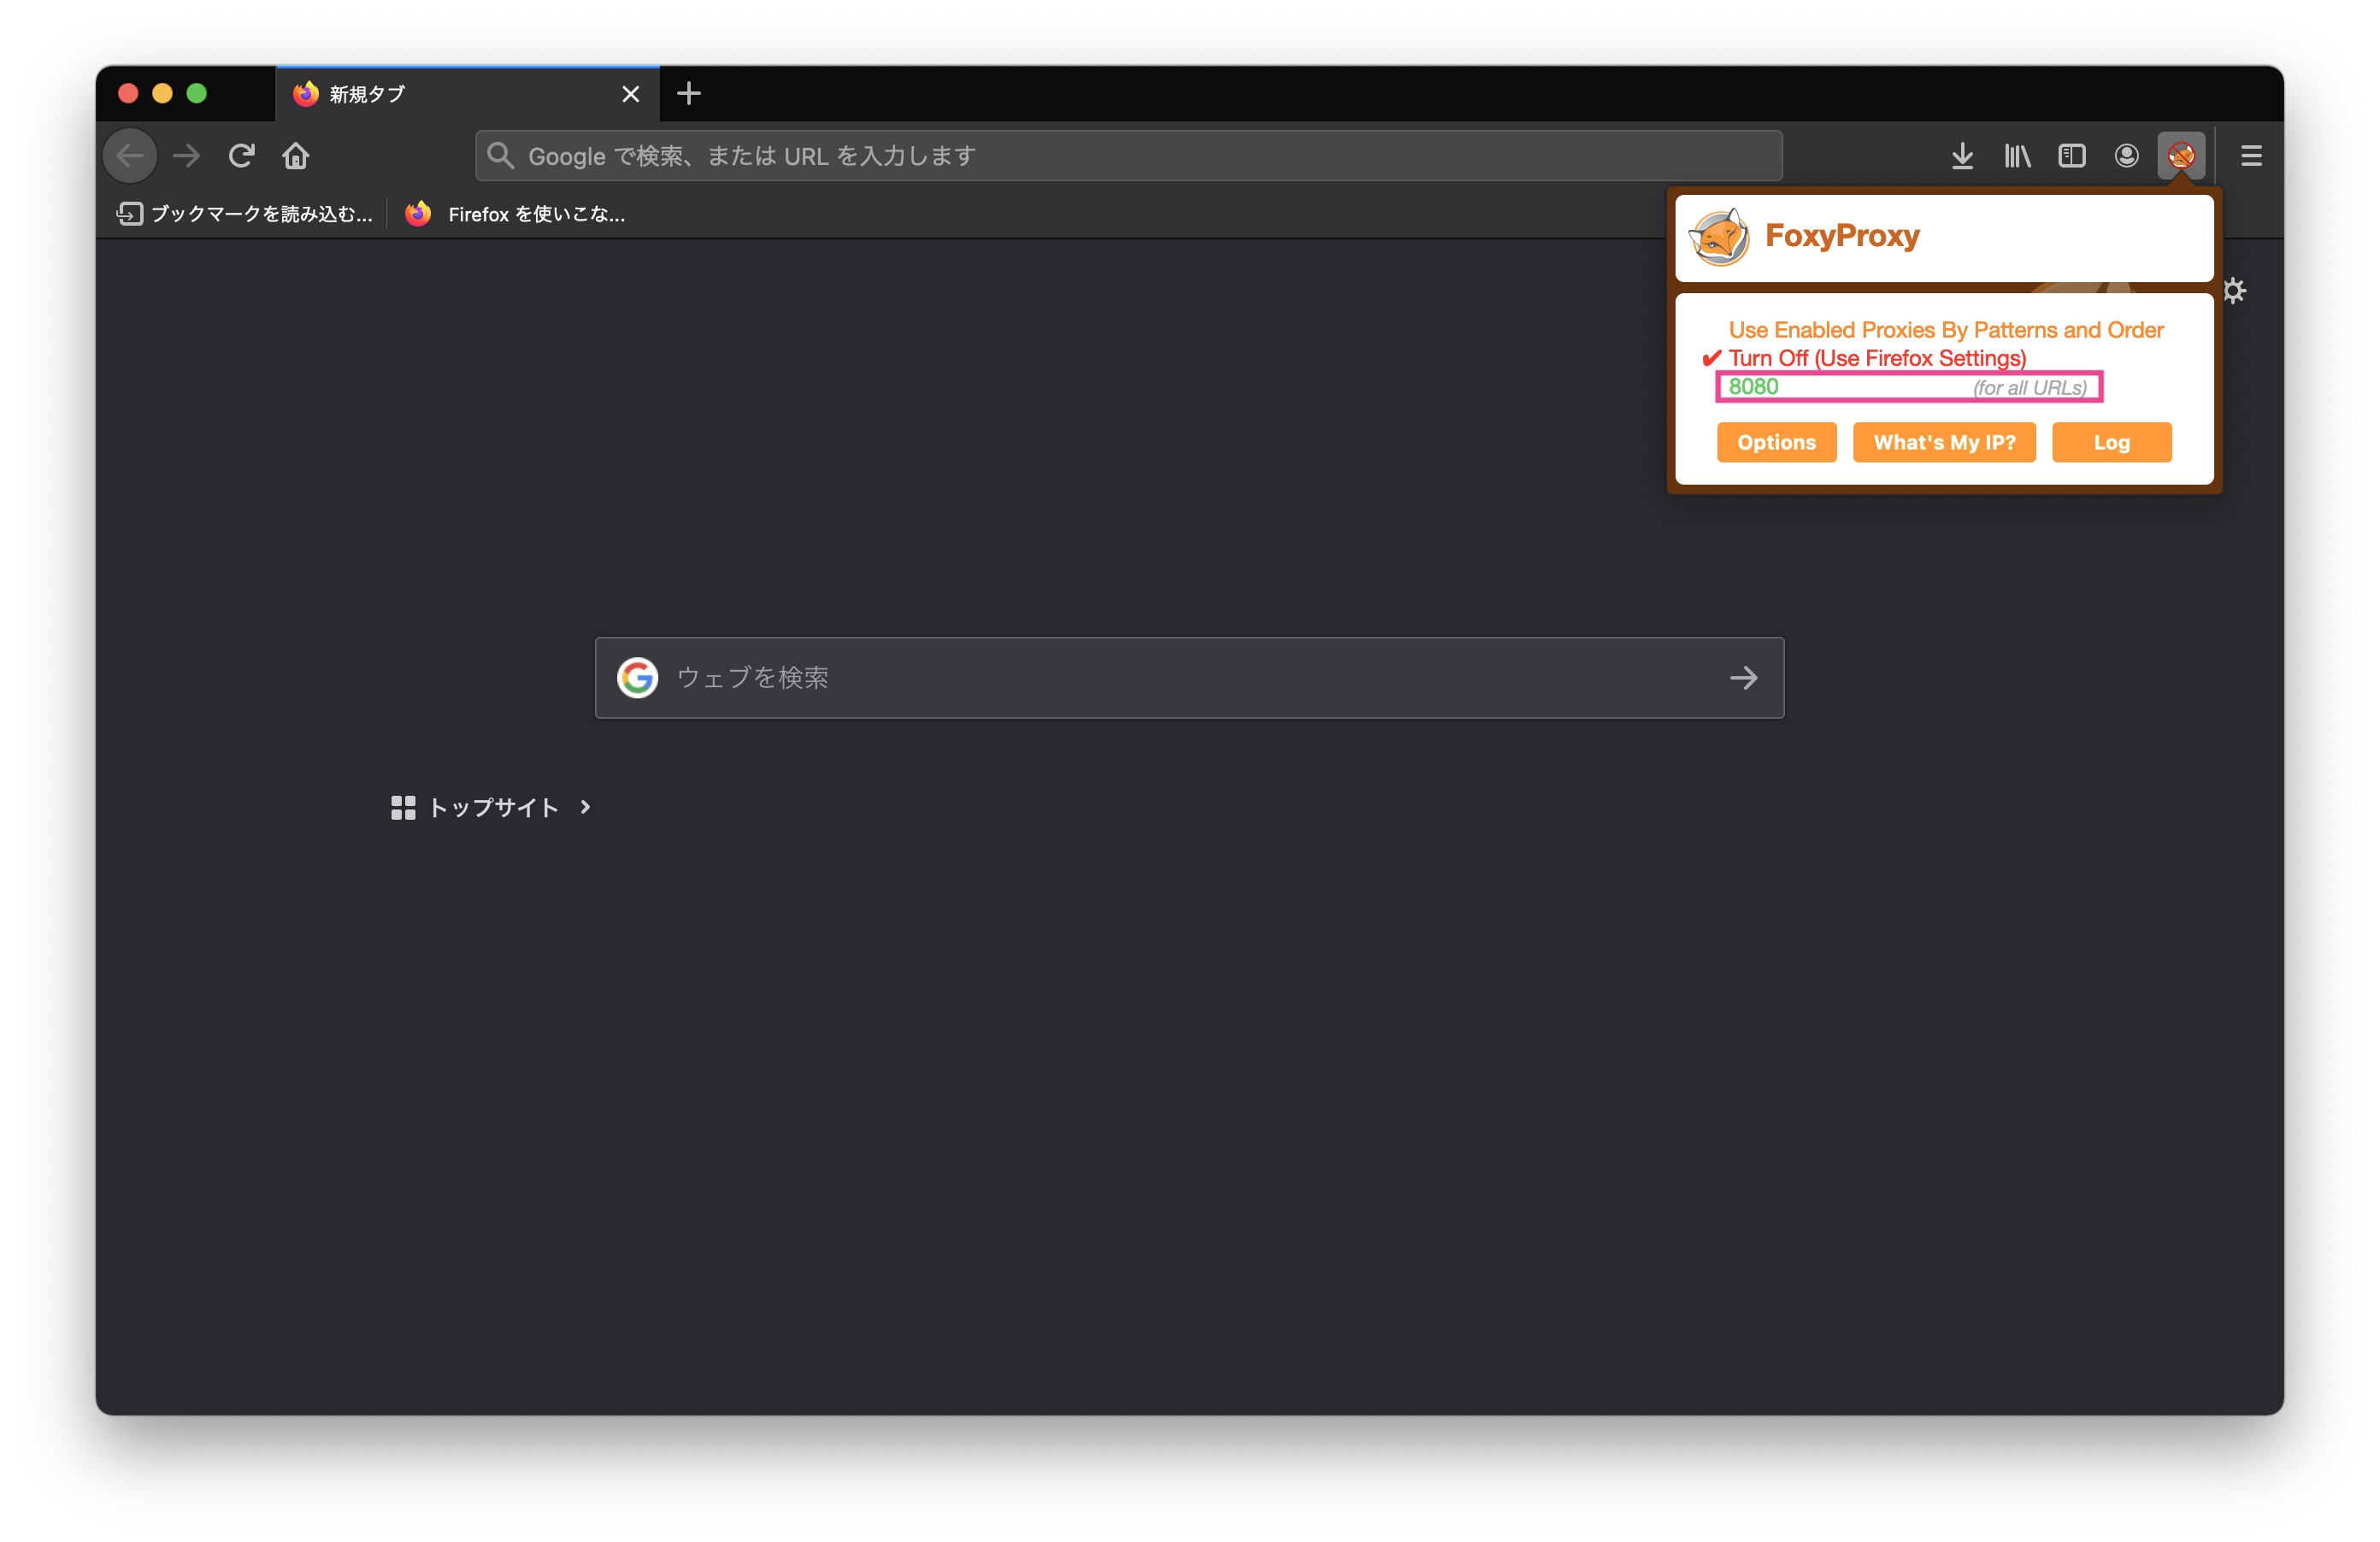Click the トップサイト heading
Image resolution: width=2380 pixels, height=1542 pixels.
click(493, 808)
